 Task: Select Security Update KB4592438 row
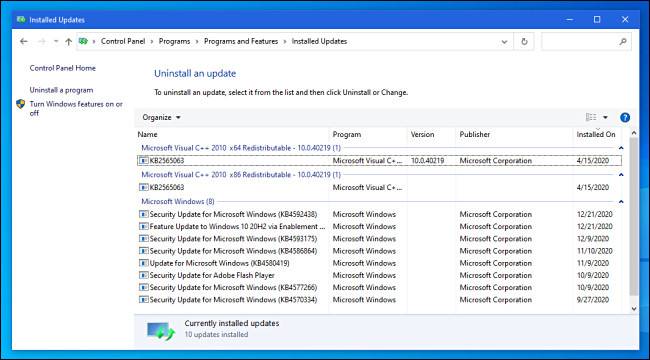click(x=379, y=214)
